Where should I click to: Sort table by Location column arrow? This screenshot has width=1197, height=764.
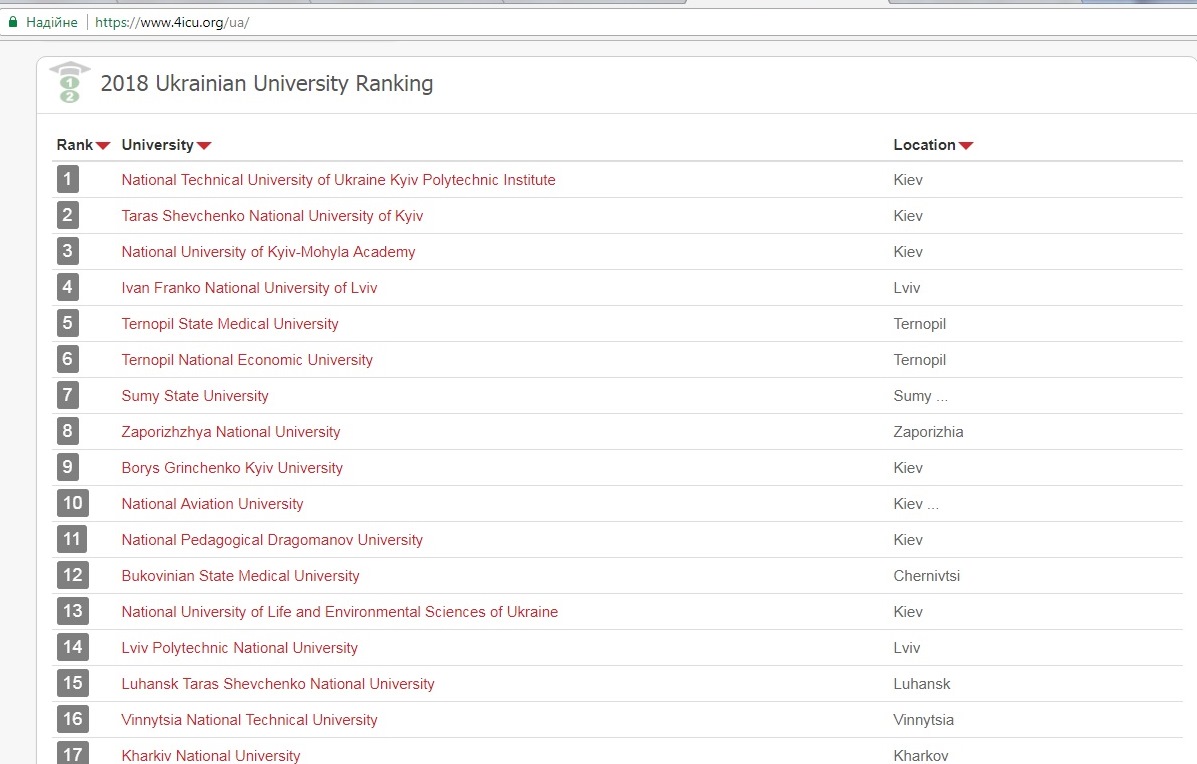pyautogui.click(x=966, y=146)
